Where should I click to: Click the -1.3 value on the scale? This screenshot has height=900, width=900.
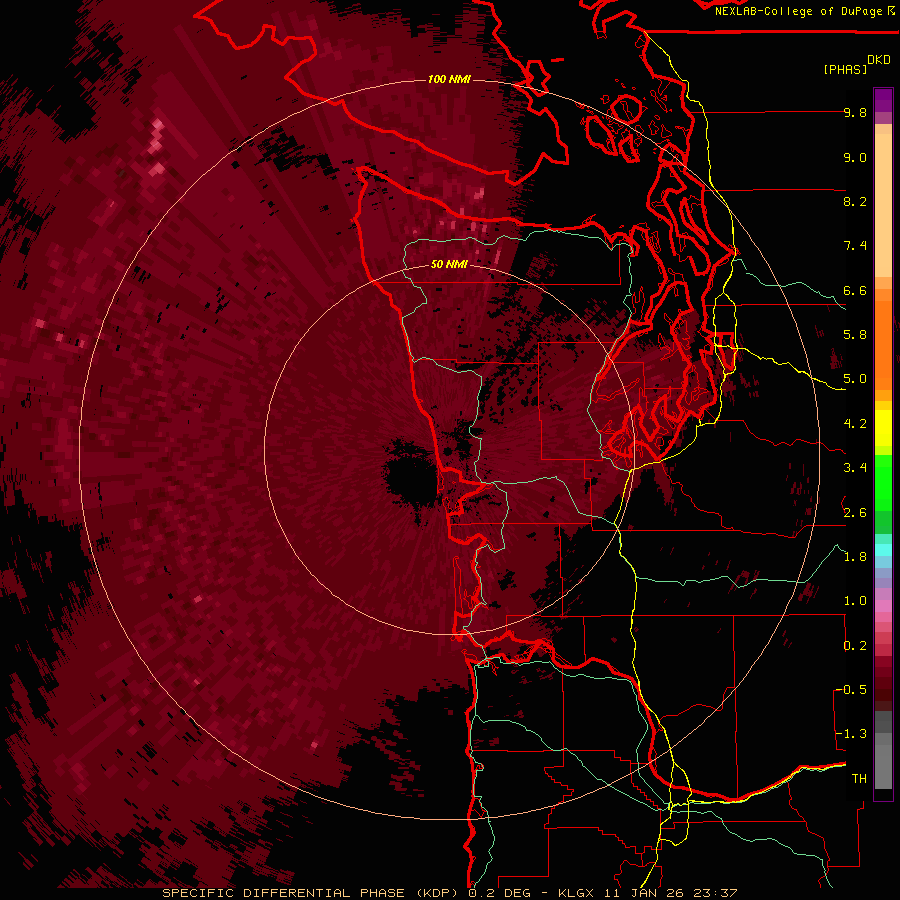point(851,734)
